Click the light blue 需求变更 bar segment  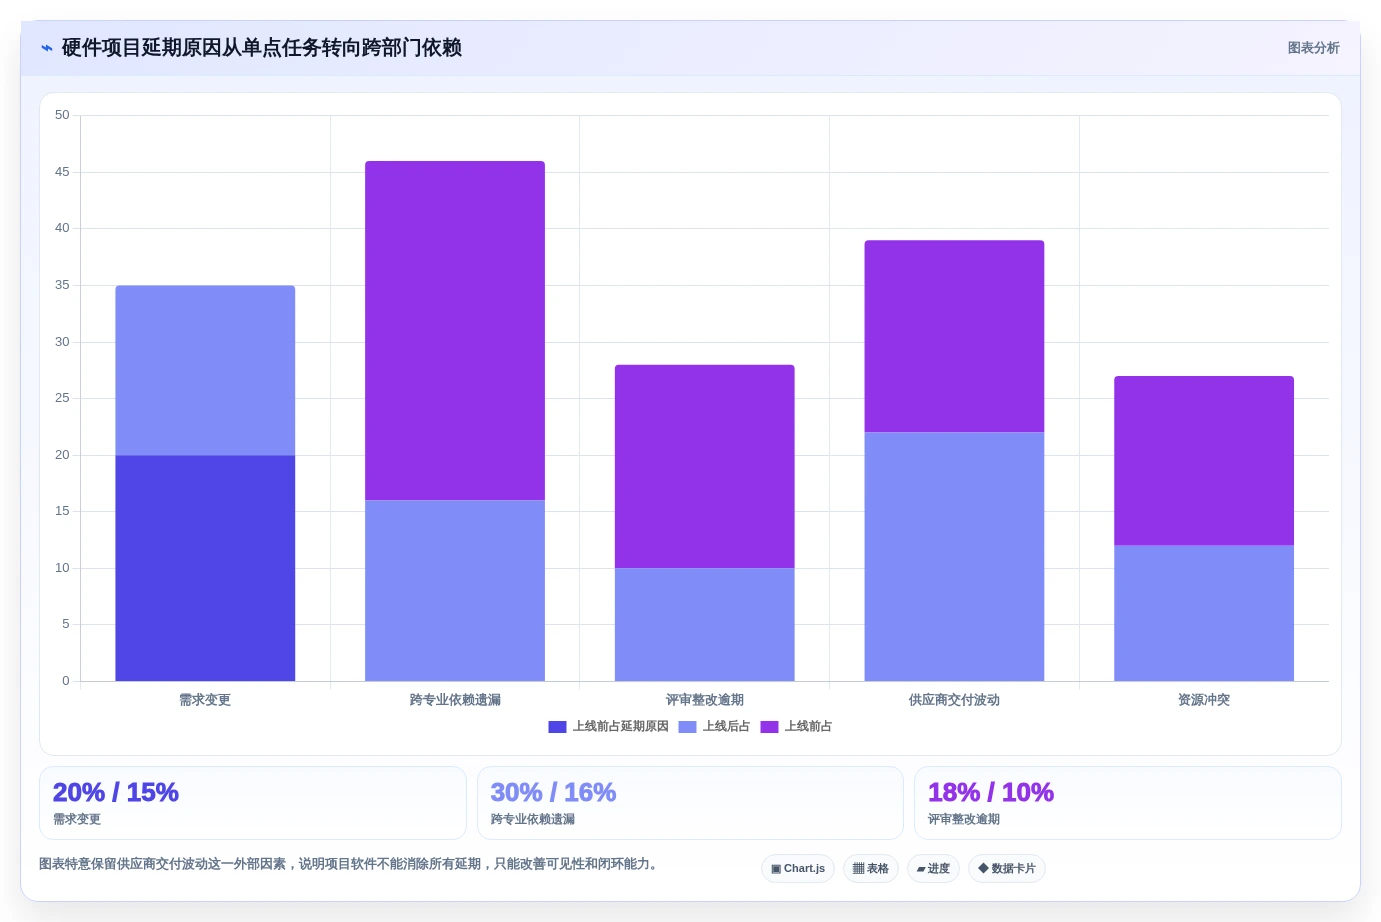(x=205, y=370)
